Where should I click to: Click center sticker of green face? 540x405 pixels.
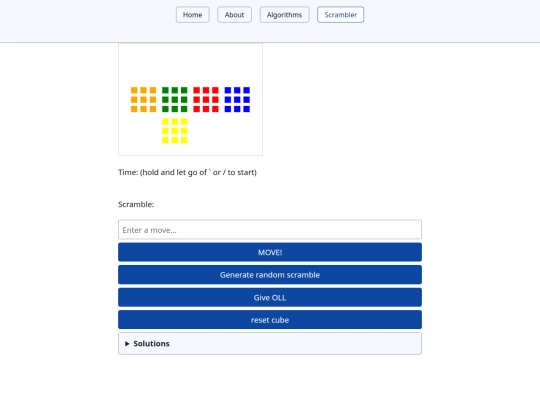tap(175, 100)
